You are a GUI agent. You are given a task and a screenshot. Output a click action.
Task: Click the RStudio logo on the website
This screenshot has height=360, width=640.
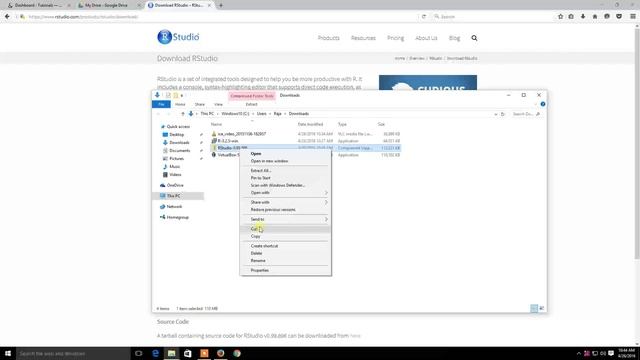pyautogui.click(x=178, y=37)
